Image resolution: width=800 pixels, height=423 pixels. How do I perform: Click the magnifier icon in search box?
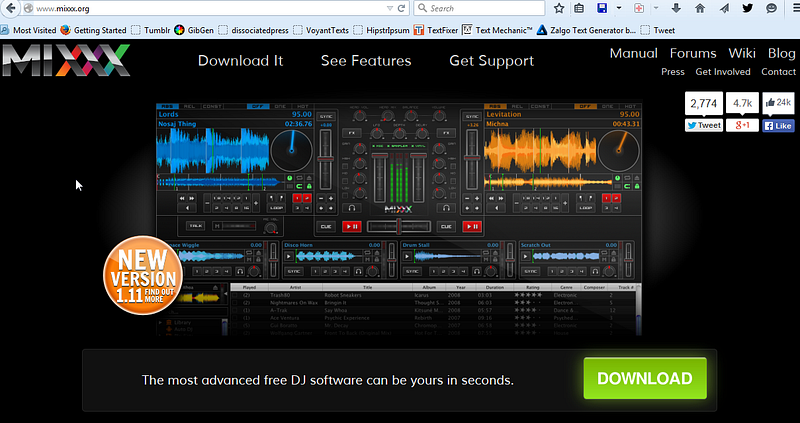tap(422, 8)
